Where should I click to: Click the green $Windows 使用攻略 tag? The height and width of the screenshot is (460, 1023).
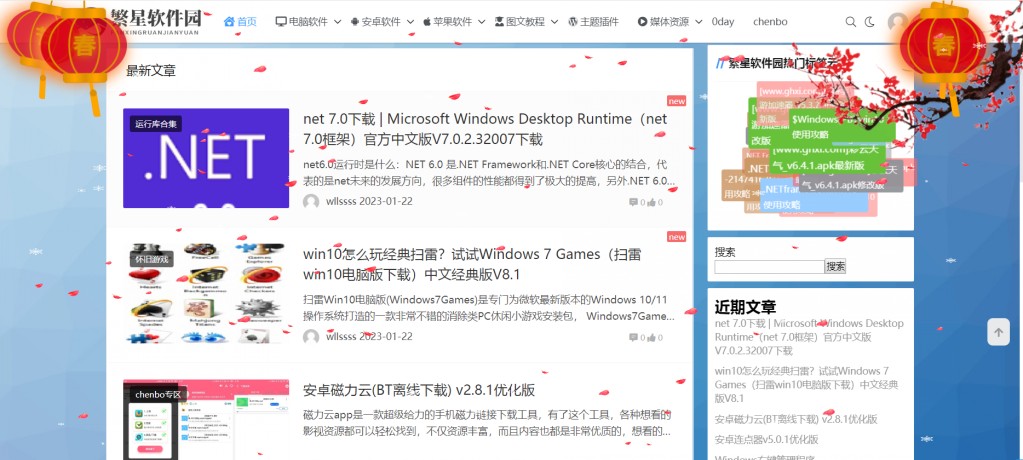pos(842,127)
